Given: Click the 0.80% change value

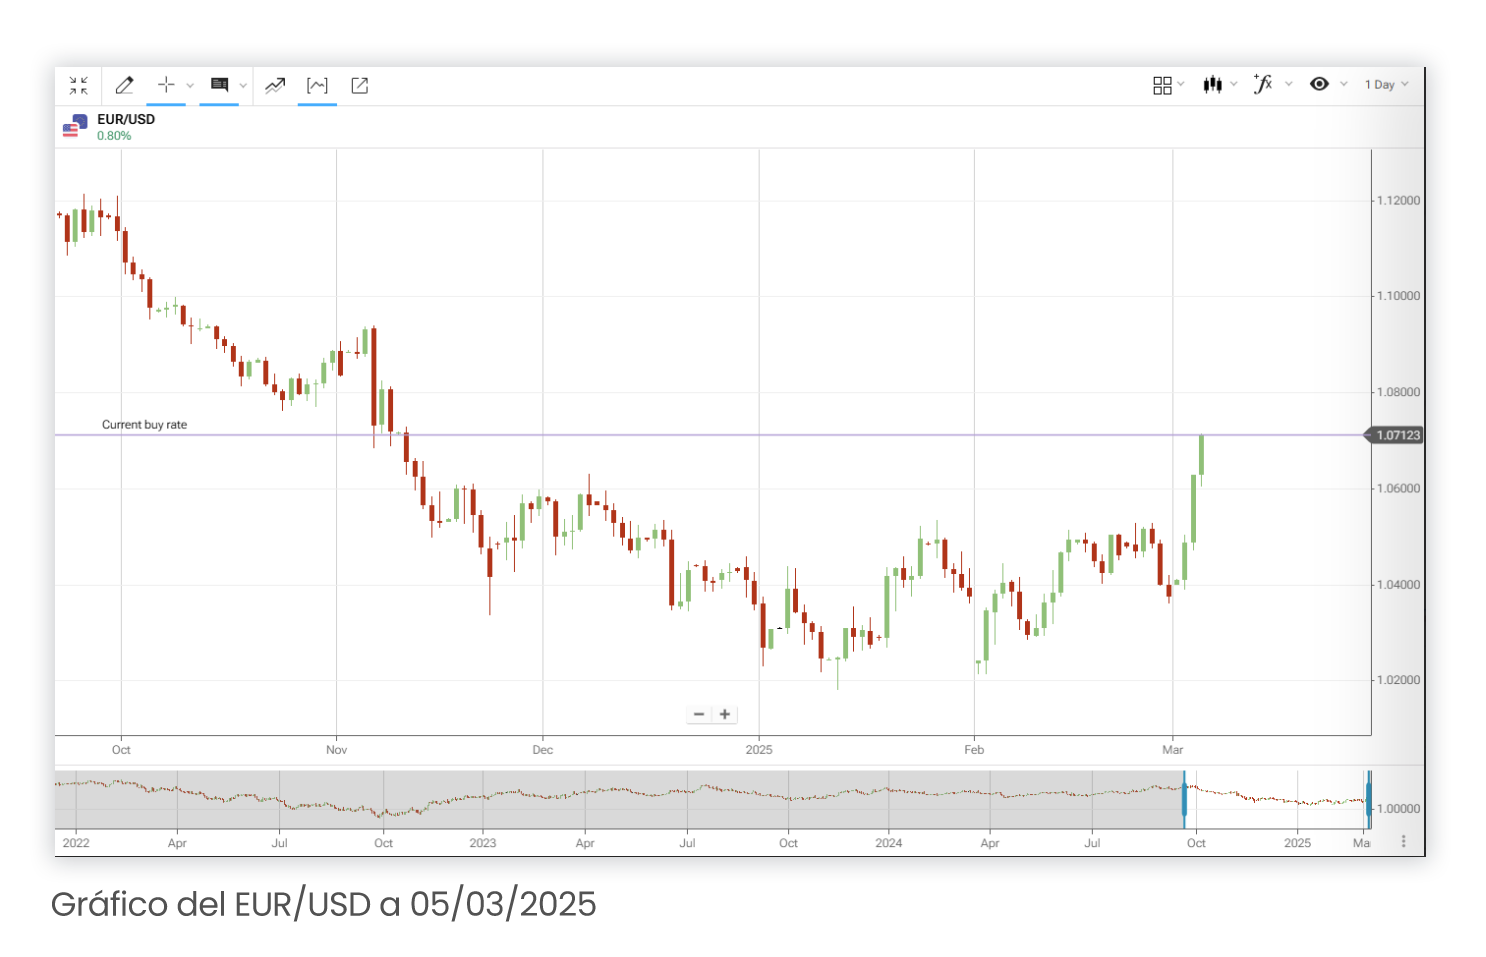Looking at the screenshot, I should [114, 136].
